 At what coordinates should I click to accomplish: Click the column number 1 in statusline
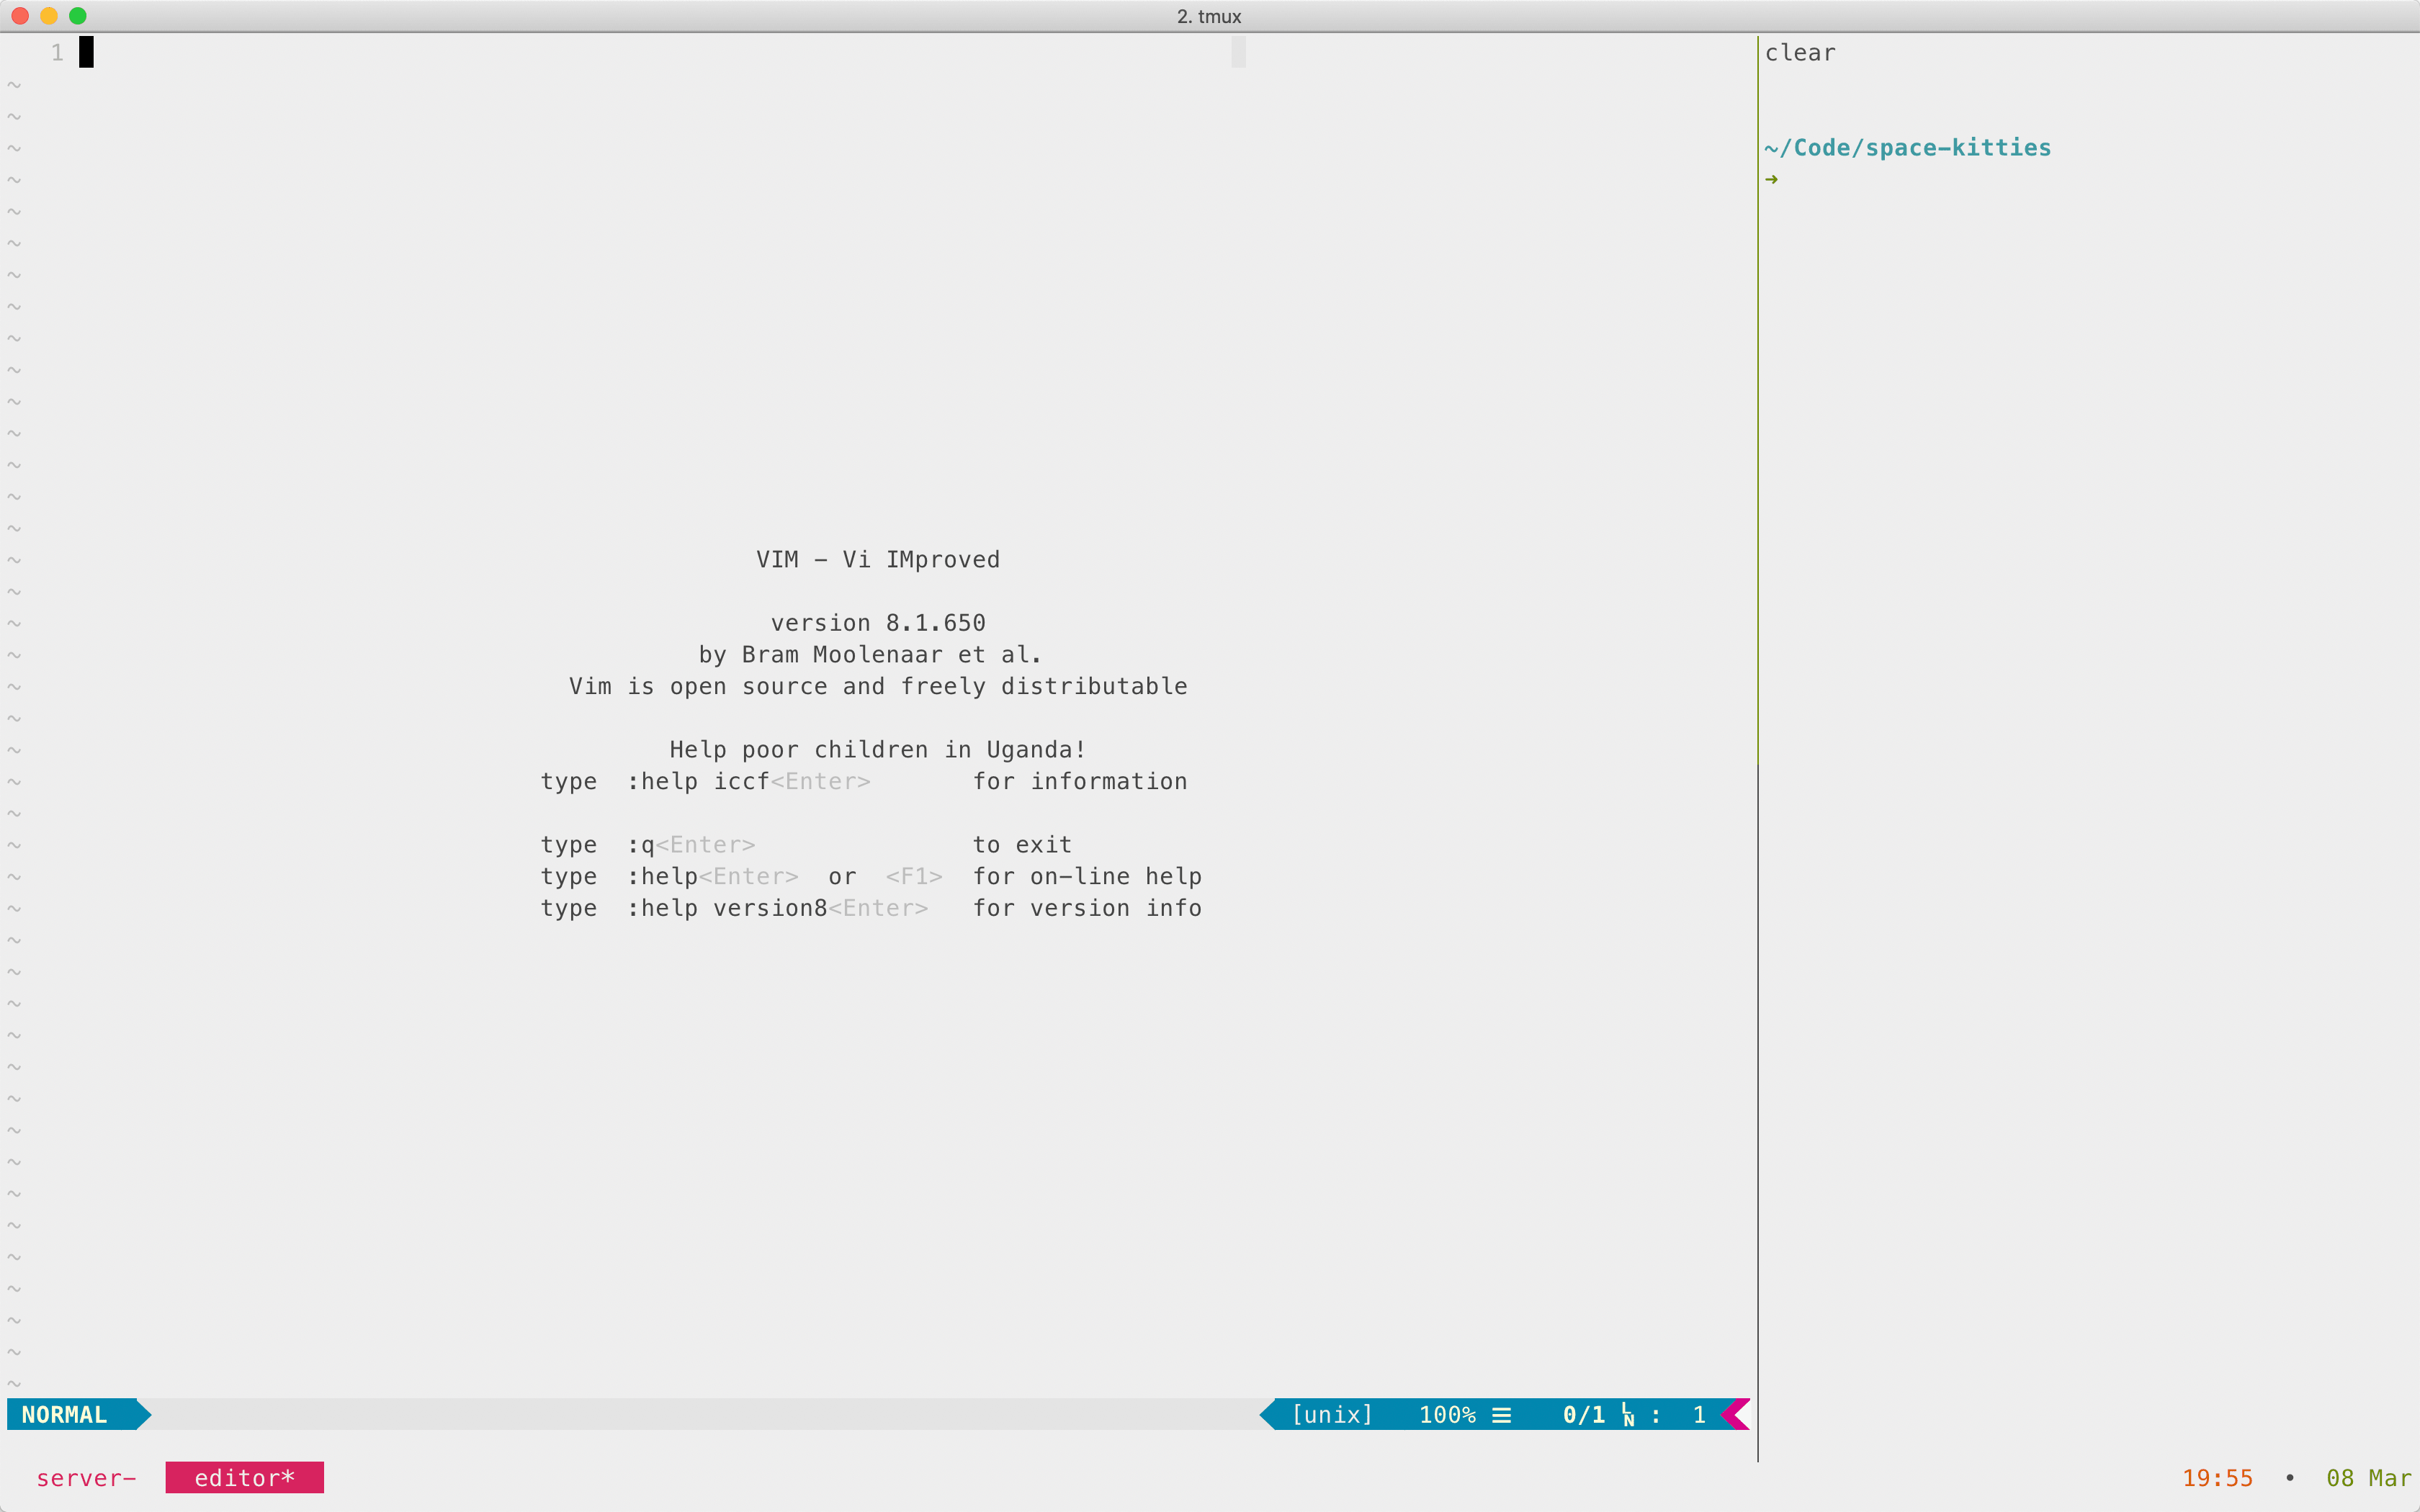[x=1699, y=1415]
